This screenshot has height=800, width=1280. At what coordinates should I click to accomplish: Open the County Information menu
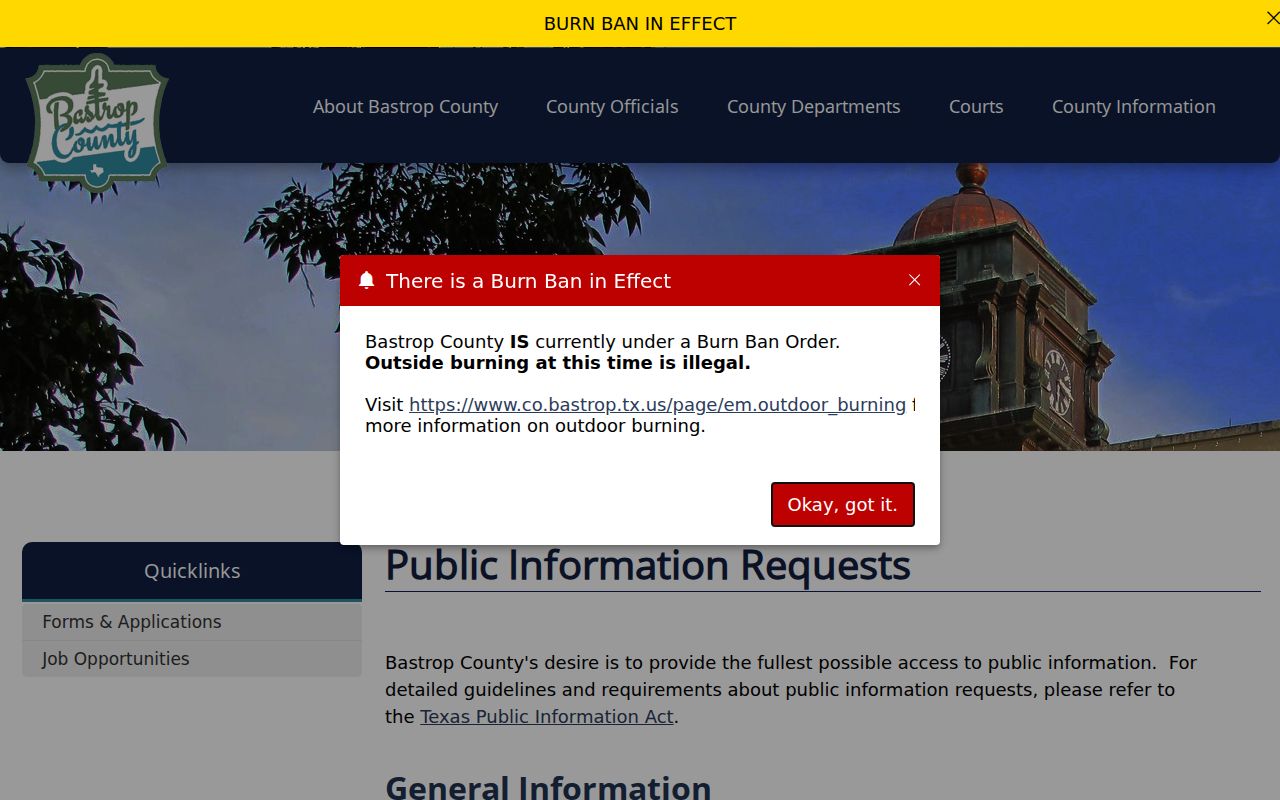coord(1134,107)
